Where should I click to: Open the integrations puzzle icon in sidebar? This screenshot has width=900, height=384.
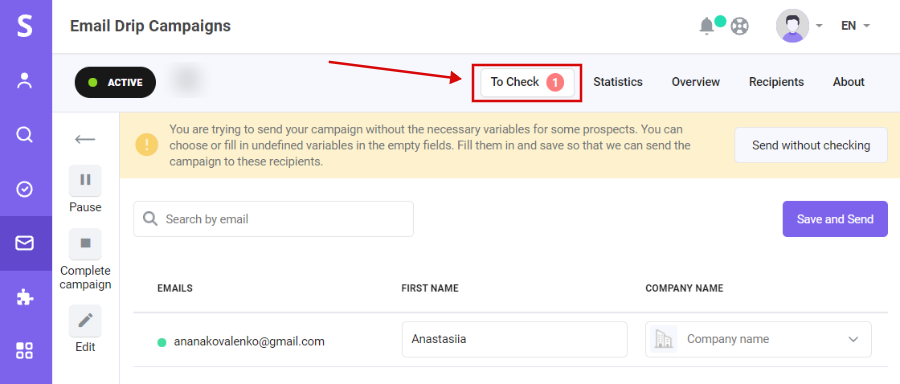pos(25,297)
